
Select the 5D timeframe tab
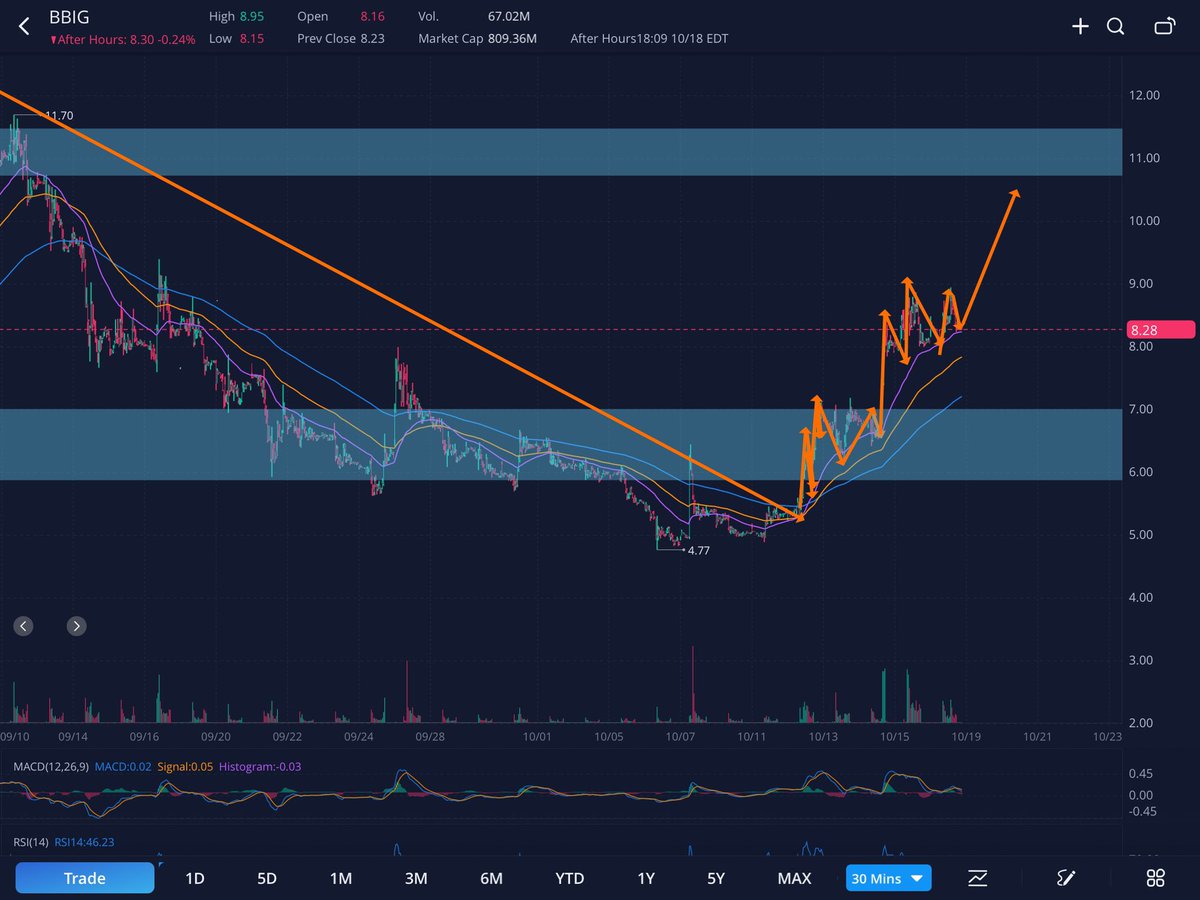pyautogui.click(x=267, y=879)
